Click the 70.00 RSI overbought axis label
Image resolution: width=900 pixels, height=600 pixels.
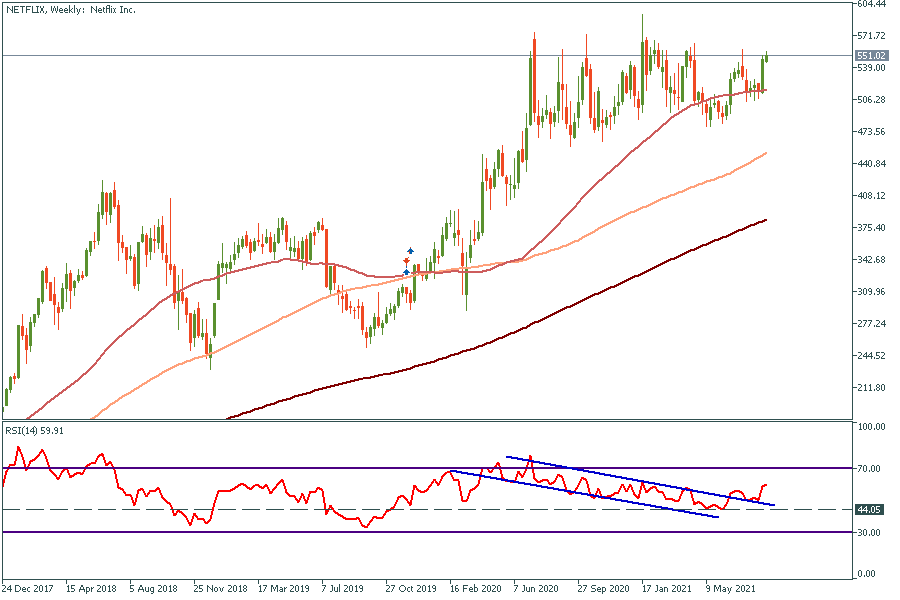869,468
